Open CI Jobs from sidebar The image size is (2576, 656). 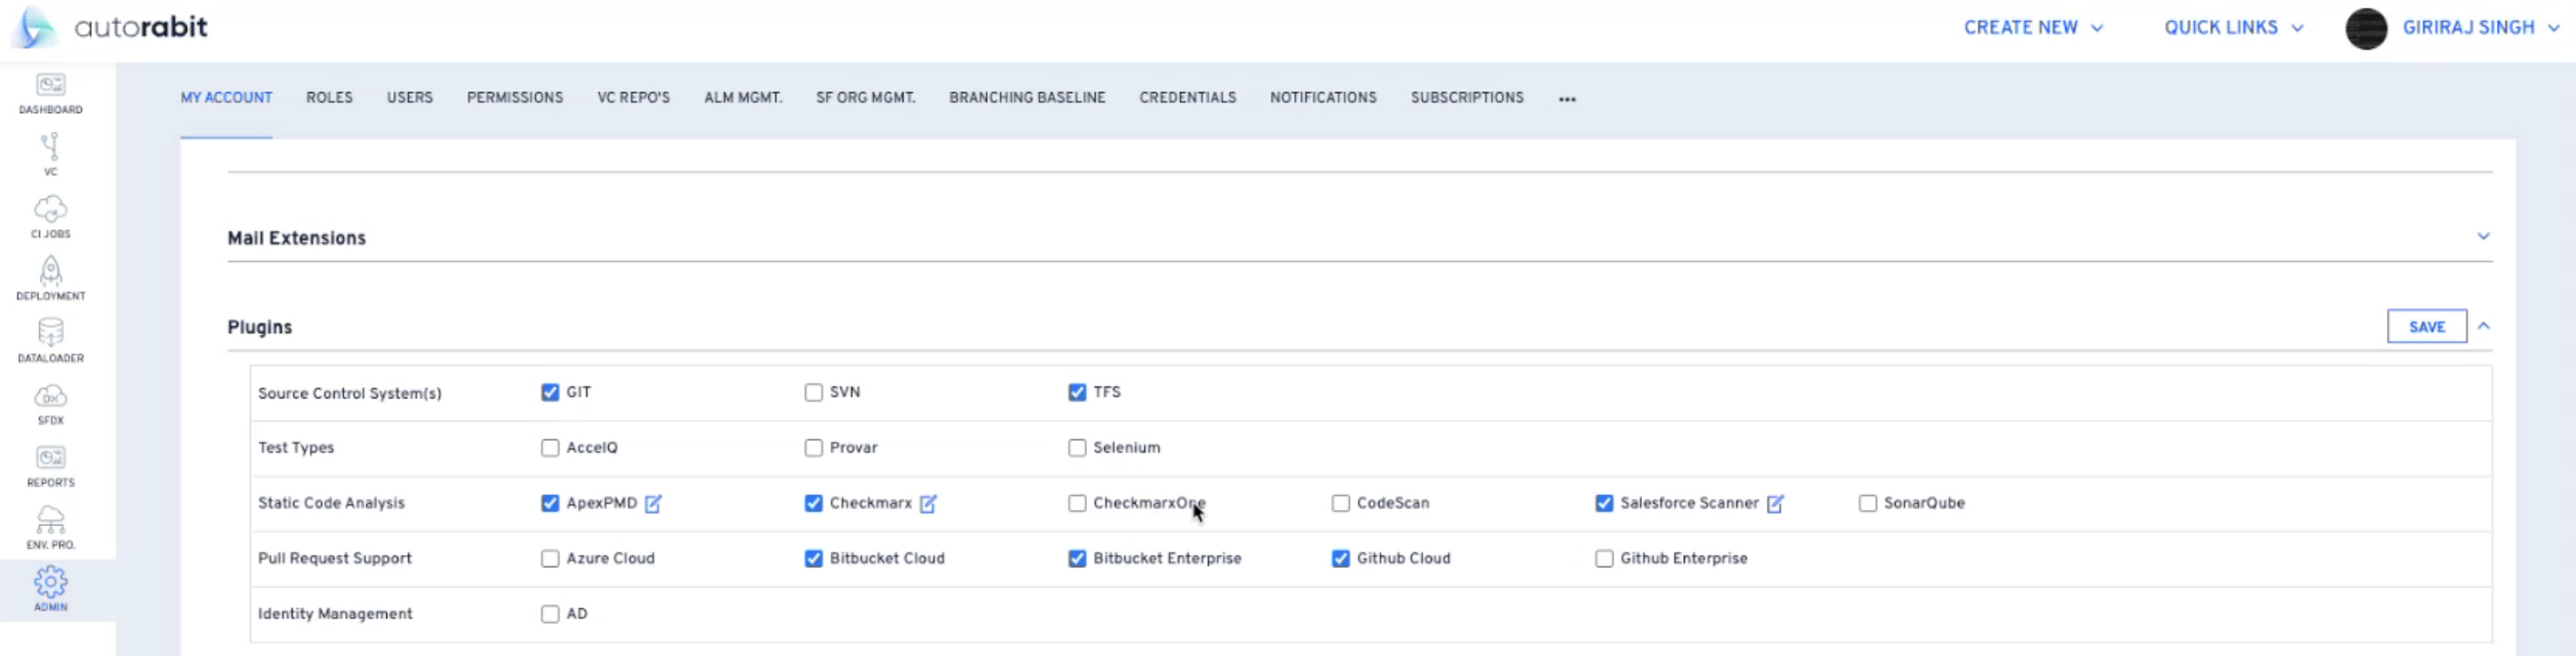(x=50, y=216)
